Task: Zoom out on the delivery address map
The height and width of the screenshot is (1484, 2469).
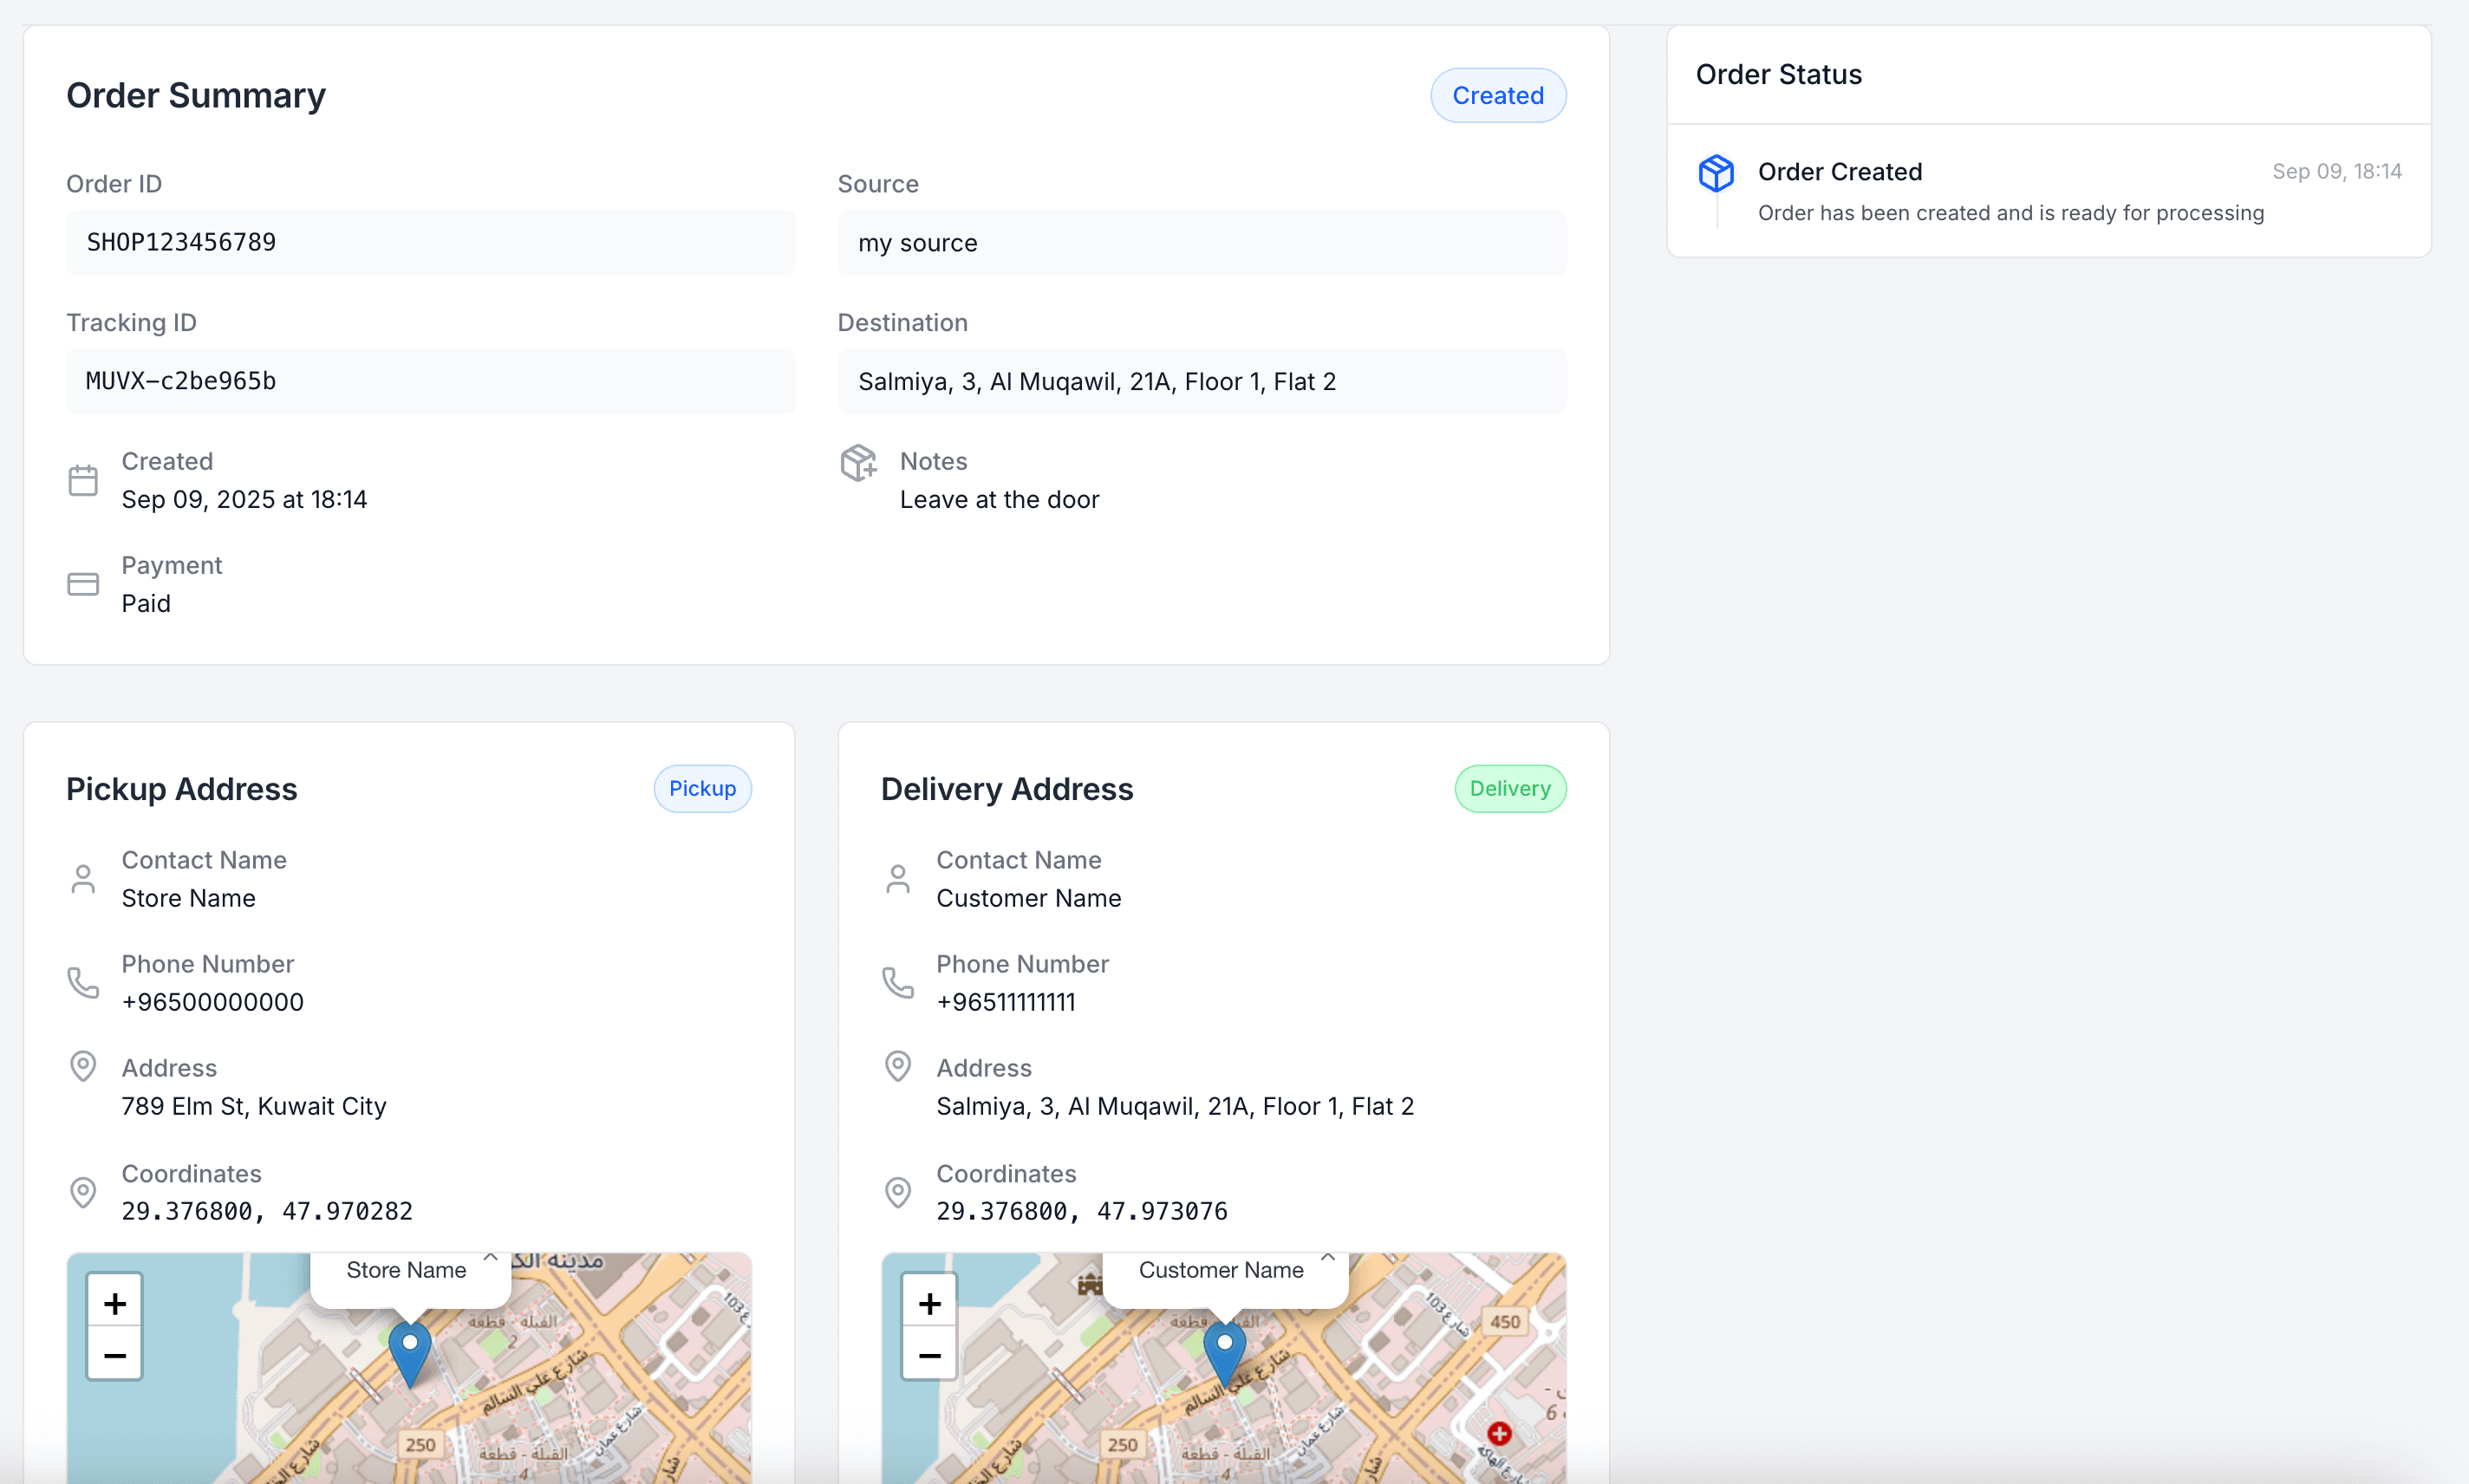Action: pos(929,1355)
